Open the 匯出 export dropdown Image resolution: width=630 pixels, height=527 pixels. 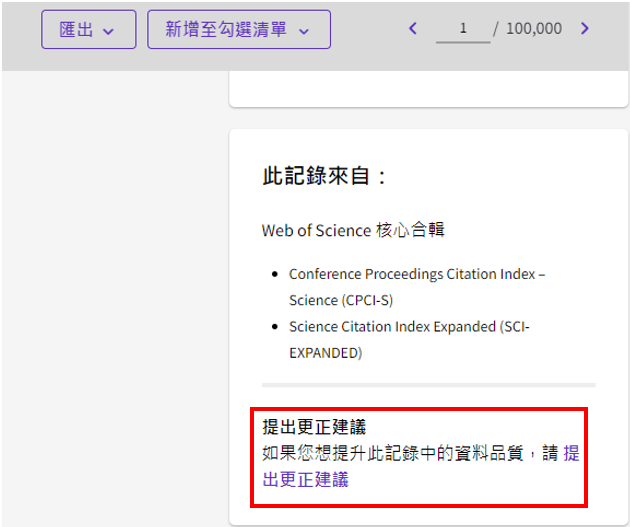pyautogui.click(x=87, y=30)
